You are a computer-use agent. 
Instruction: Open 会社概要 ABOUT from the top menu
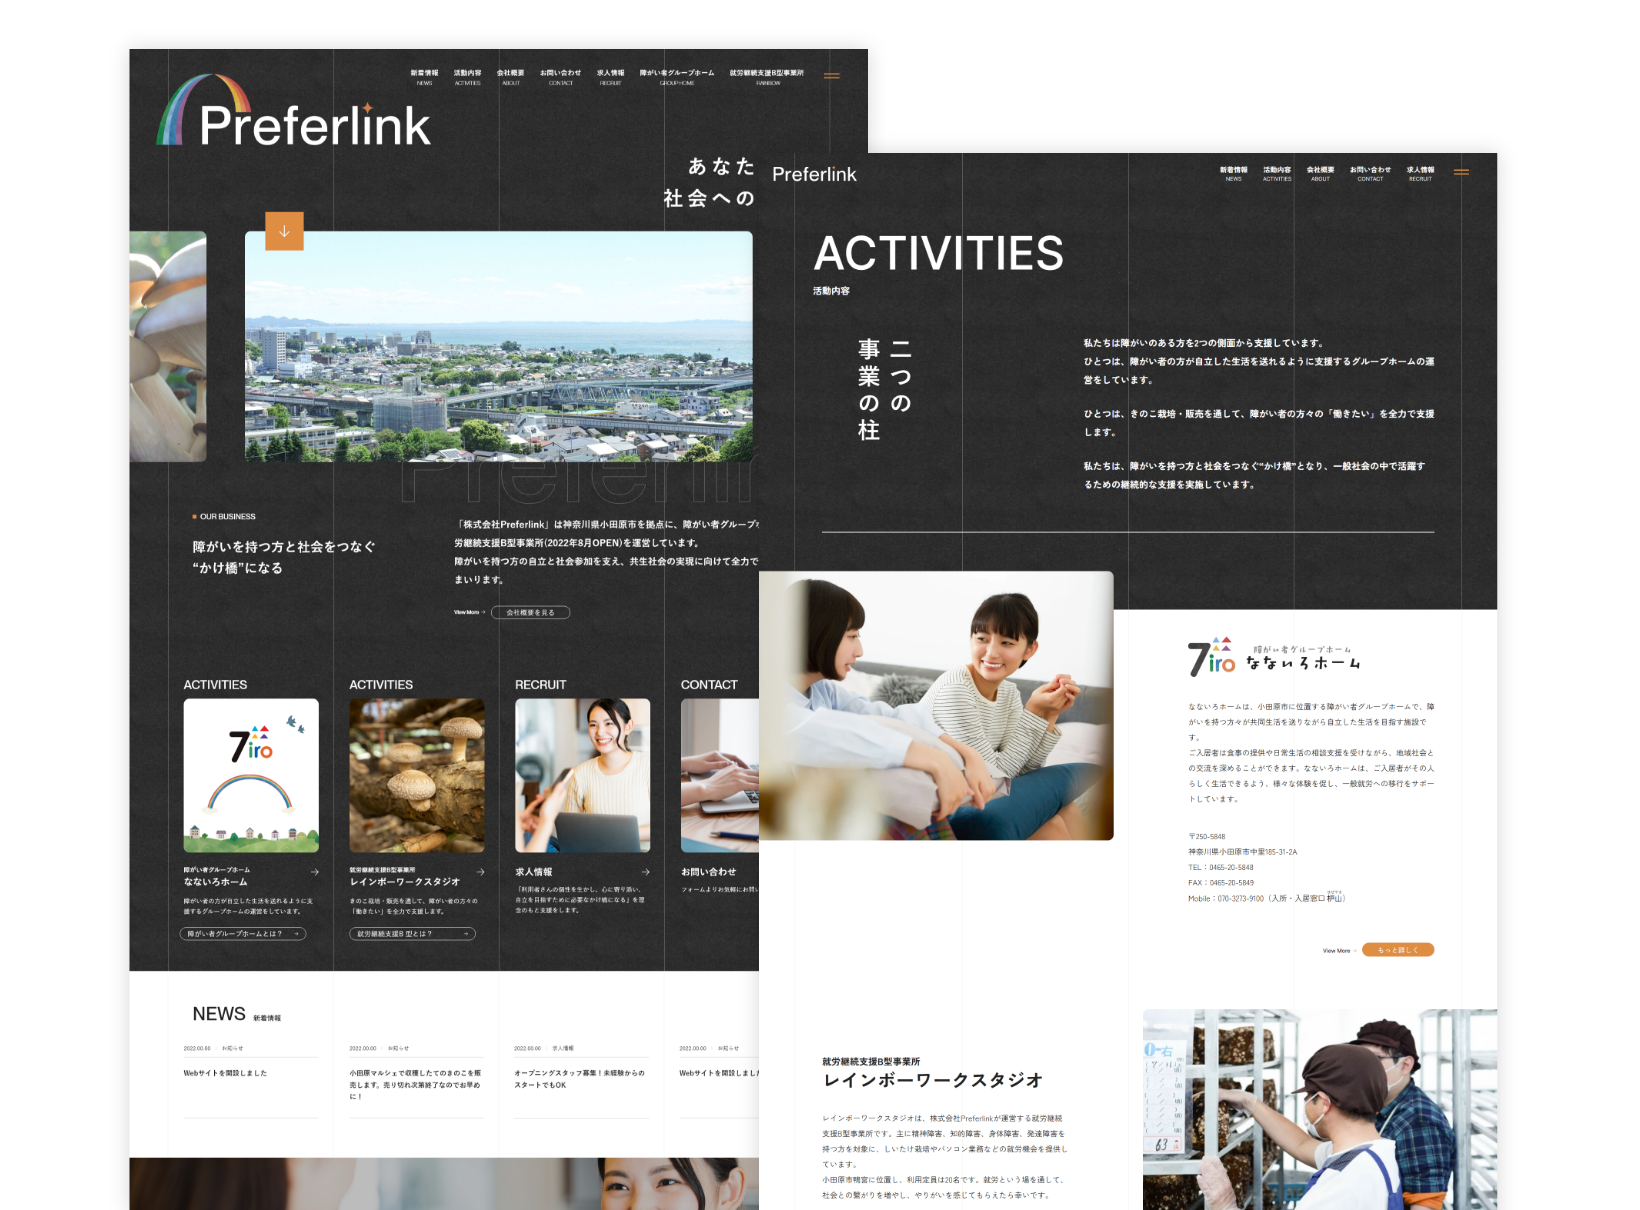point(510,75)
